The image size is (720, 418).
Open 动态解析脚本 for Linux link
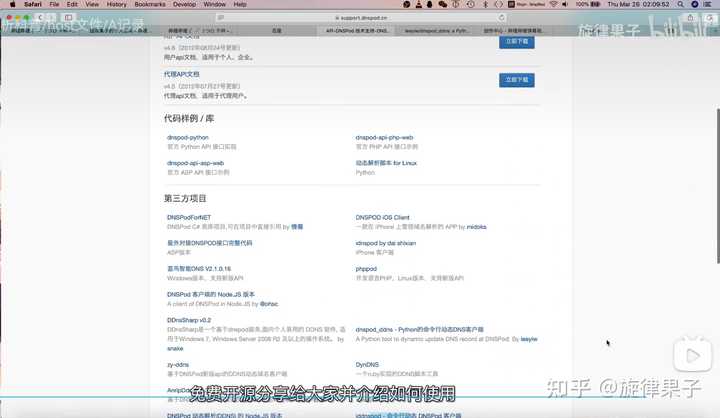[386, 163]
